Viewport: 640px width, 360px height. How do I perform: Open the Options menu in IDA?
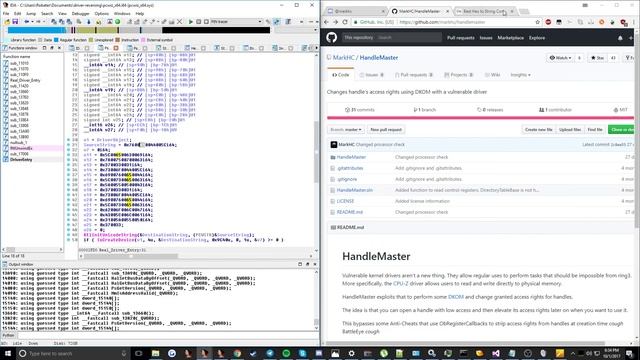102,13
